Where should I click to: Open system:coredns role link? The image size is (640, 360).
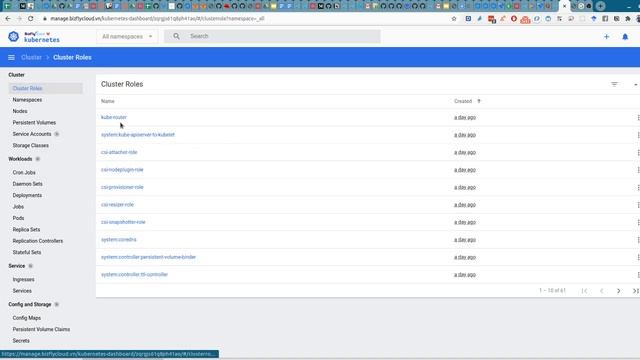coord(118,240)
